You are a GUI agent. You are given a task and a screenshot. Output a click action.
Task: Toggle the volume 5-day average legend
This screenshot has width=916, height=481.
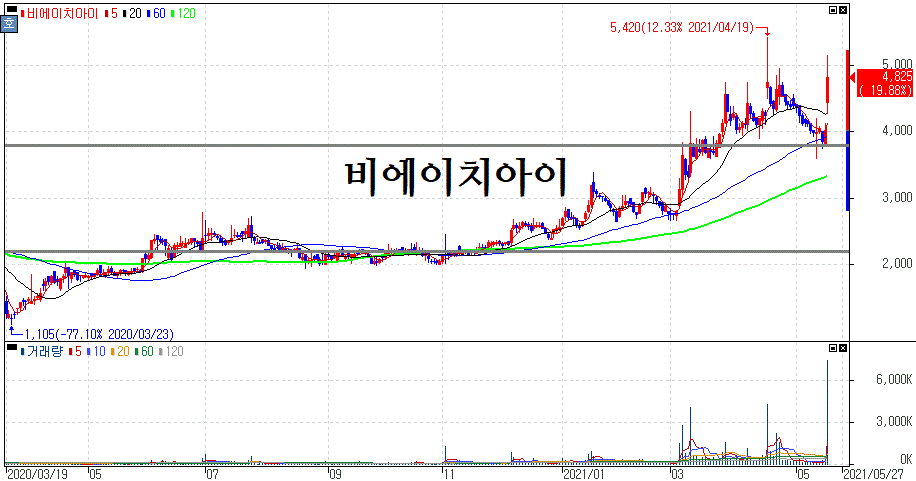[x=75, y=351]
